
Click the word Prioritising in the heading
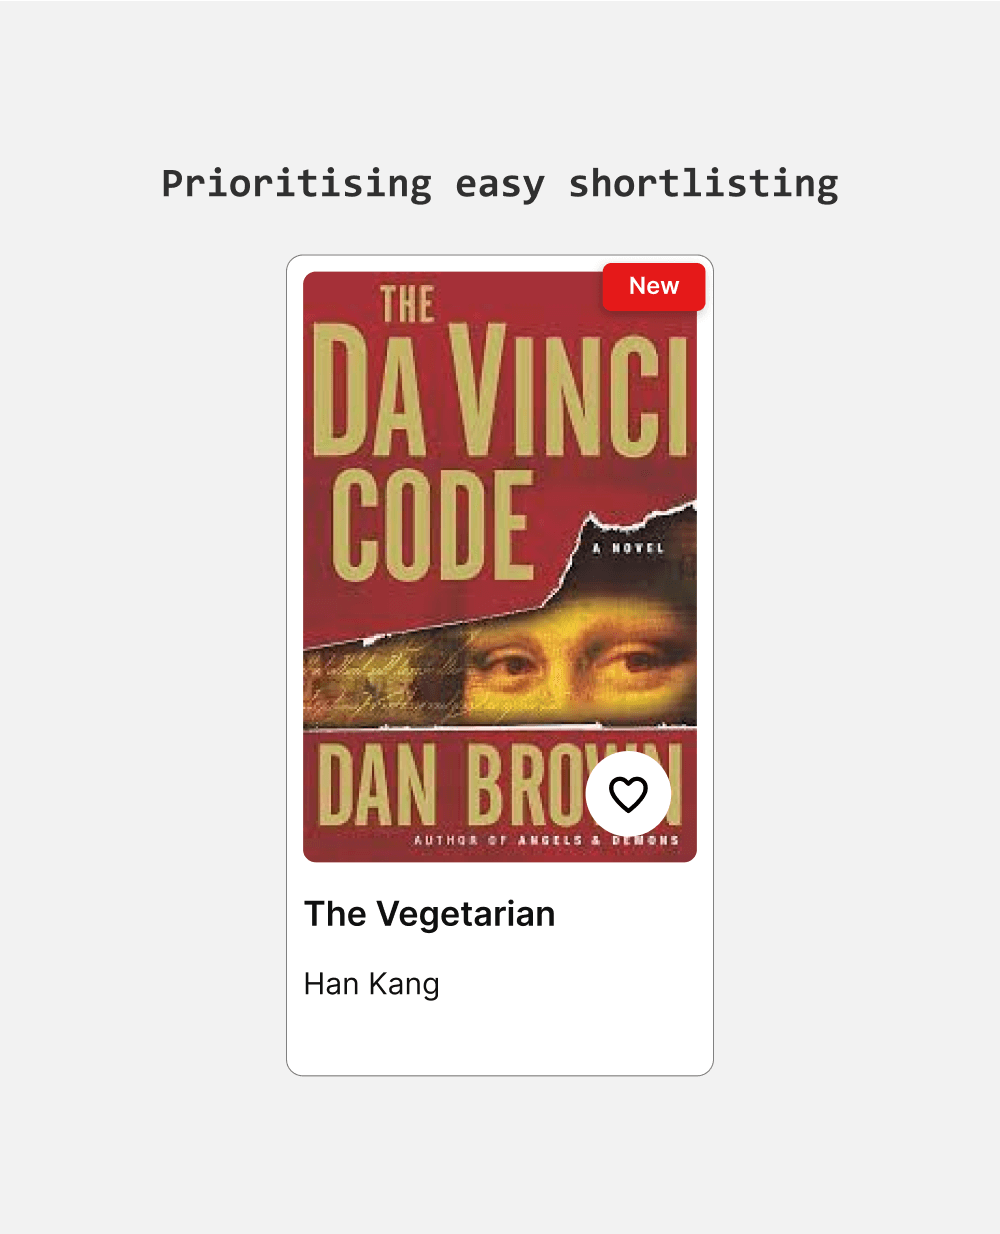(297, 184)
